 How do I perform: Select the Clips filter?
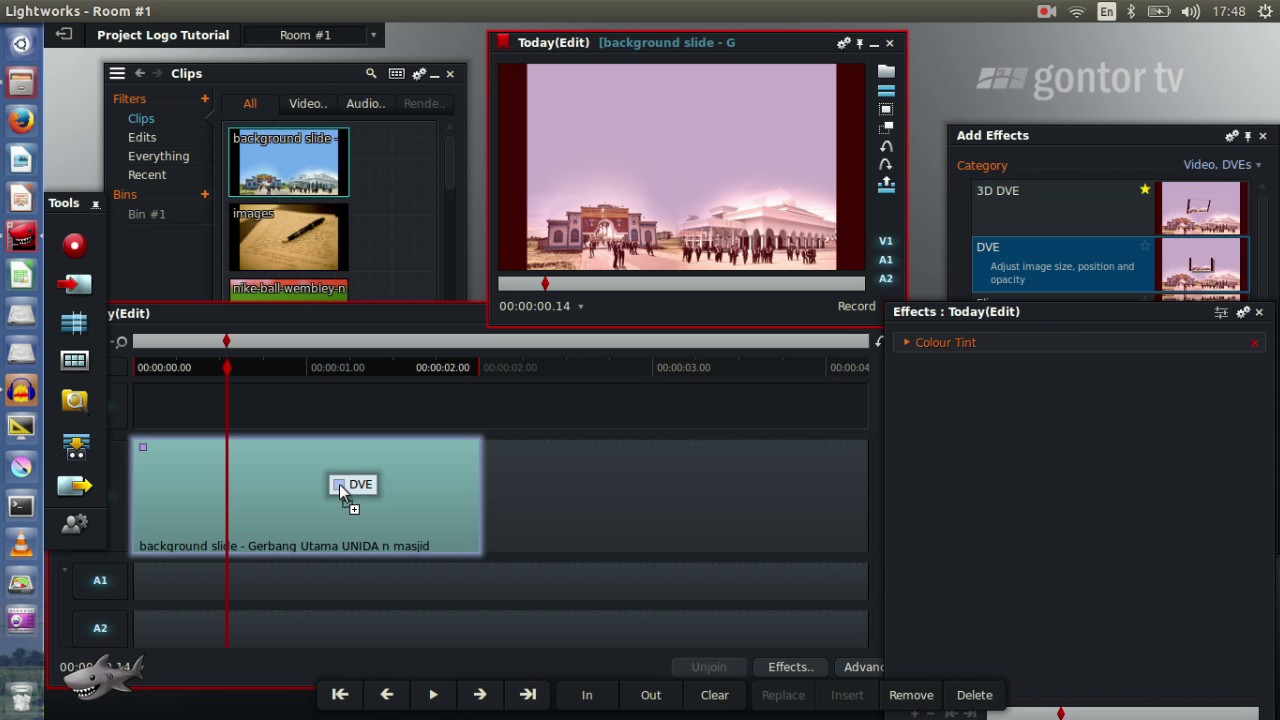[x=141, y=118]
